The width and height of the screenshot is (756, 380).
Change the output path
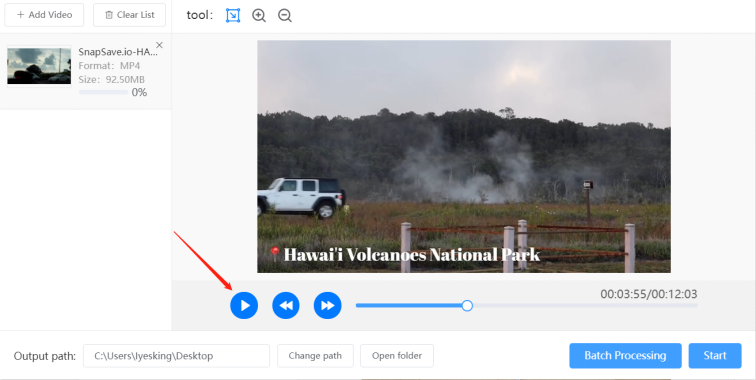315,356
